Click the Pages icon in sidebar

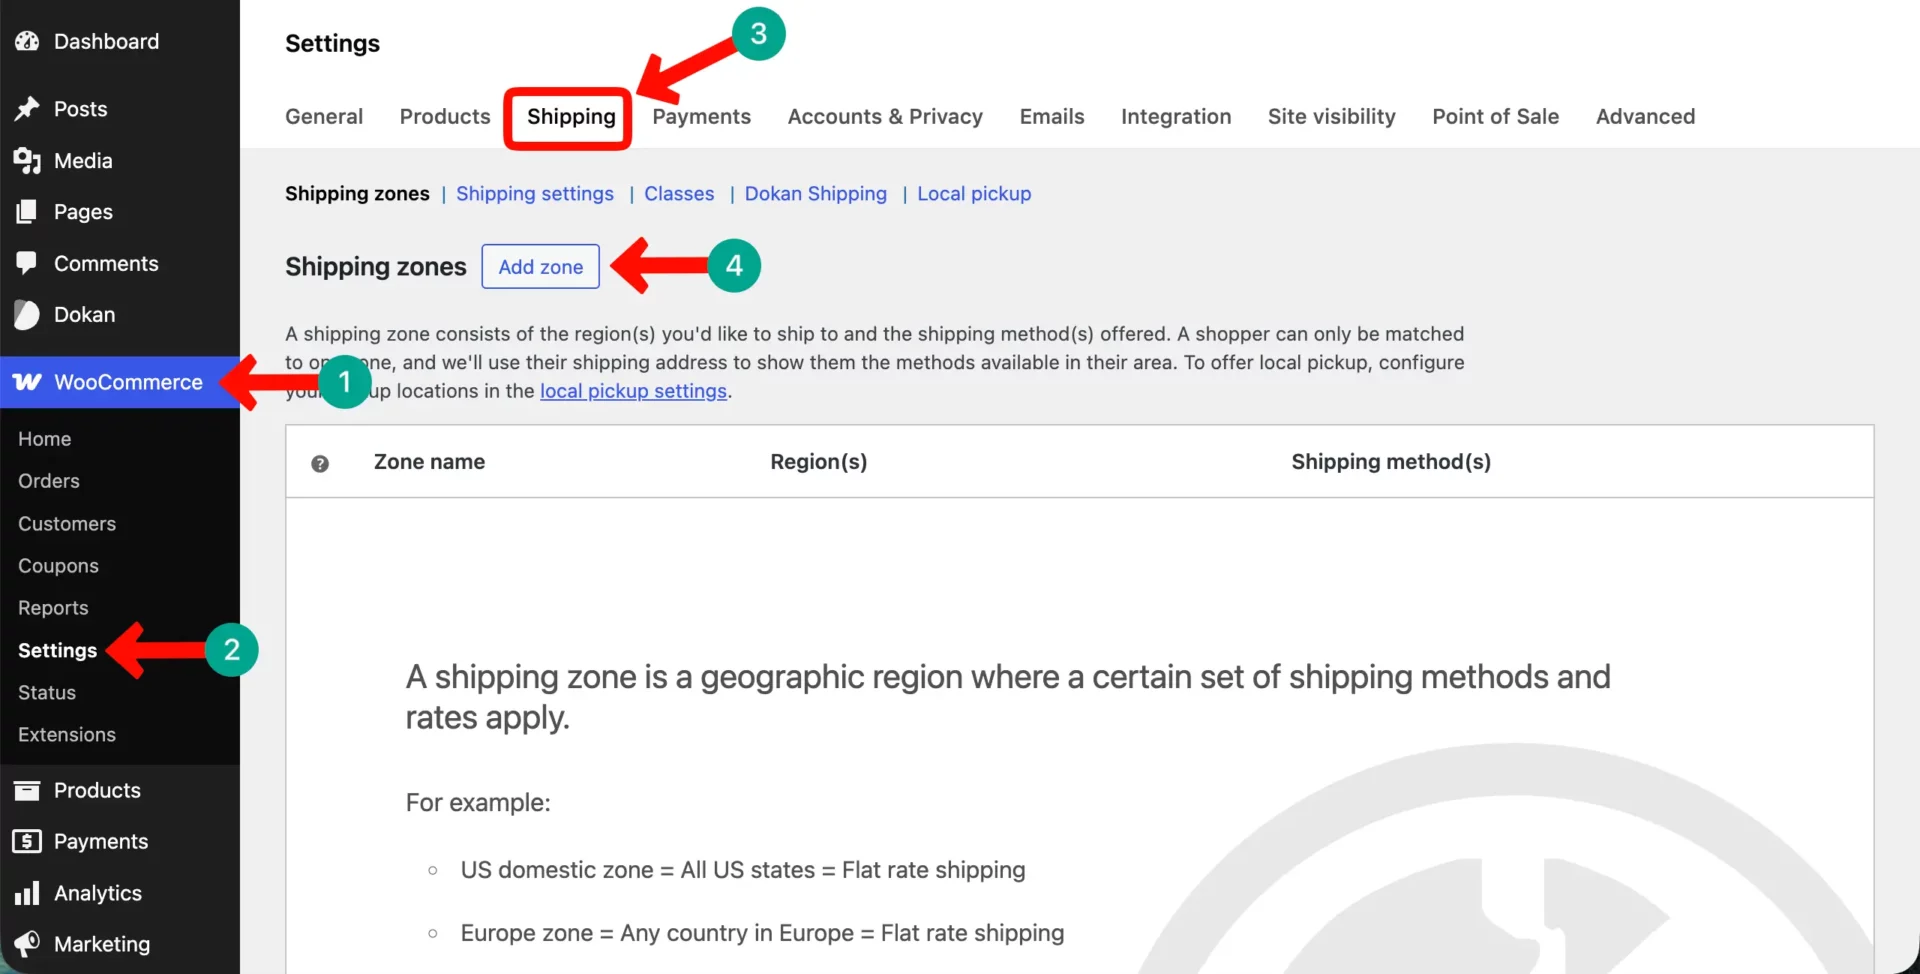click(x=27, y=211)
